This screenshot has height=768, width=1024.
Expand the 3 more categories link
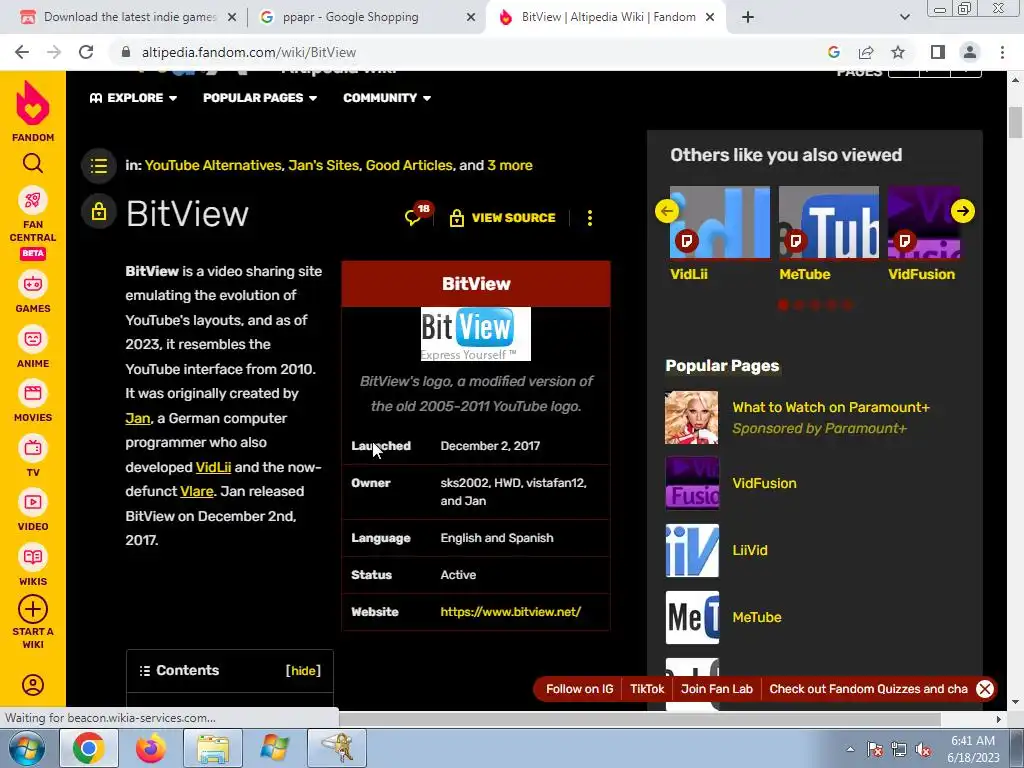[x=510, y=165]
